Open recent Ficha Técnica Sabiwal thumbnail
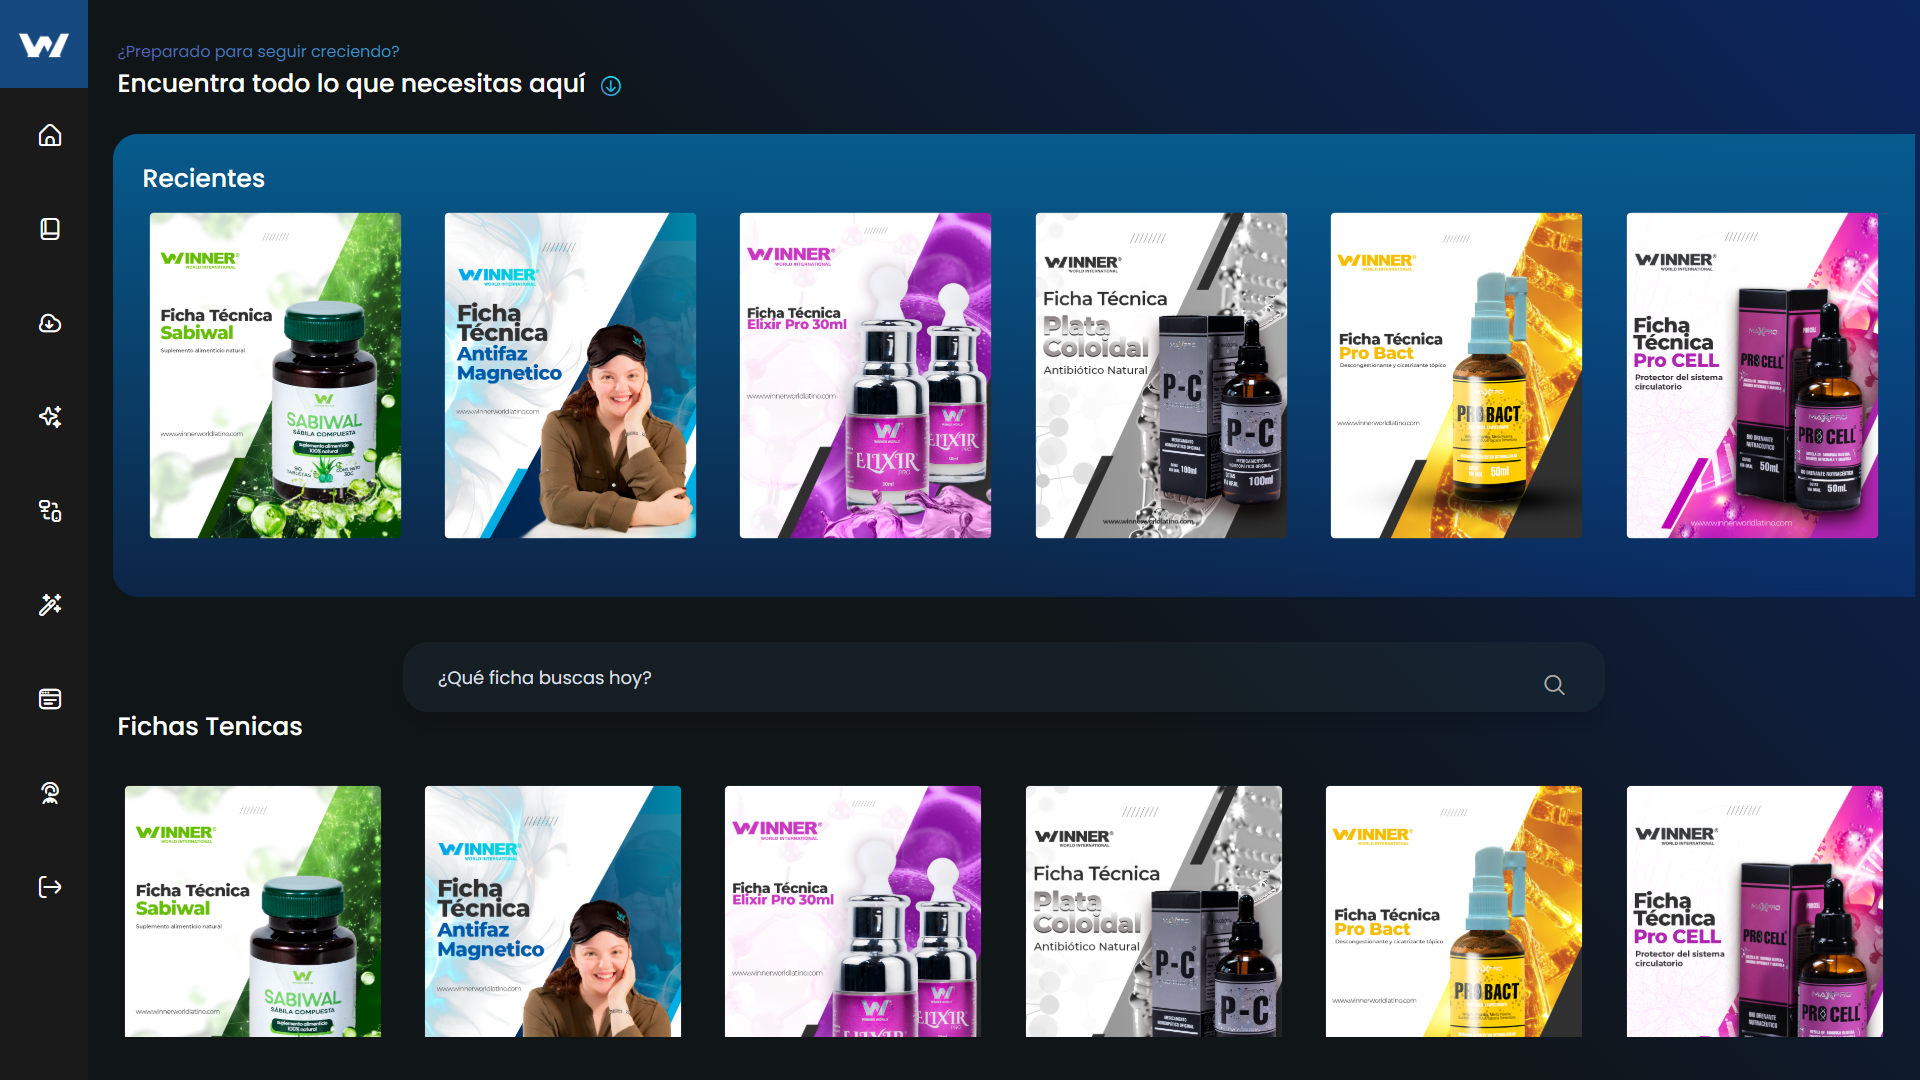This screenshot has width=1920, height=1080. coord(275,375)
